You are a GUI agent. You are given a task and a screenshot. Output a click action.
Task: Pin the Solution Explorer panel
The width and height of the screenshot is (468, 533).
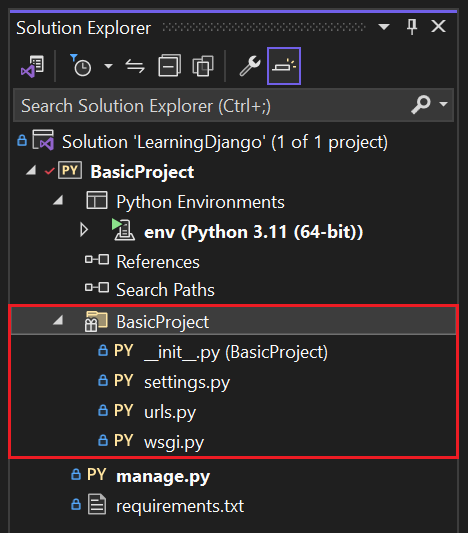412,27
